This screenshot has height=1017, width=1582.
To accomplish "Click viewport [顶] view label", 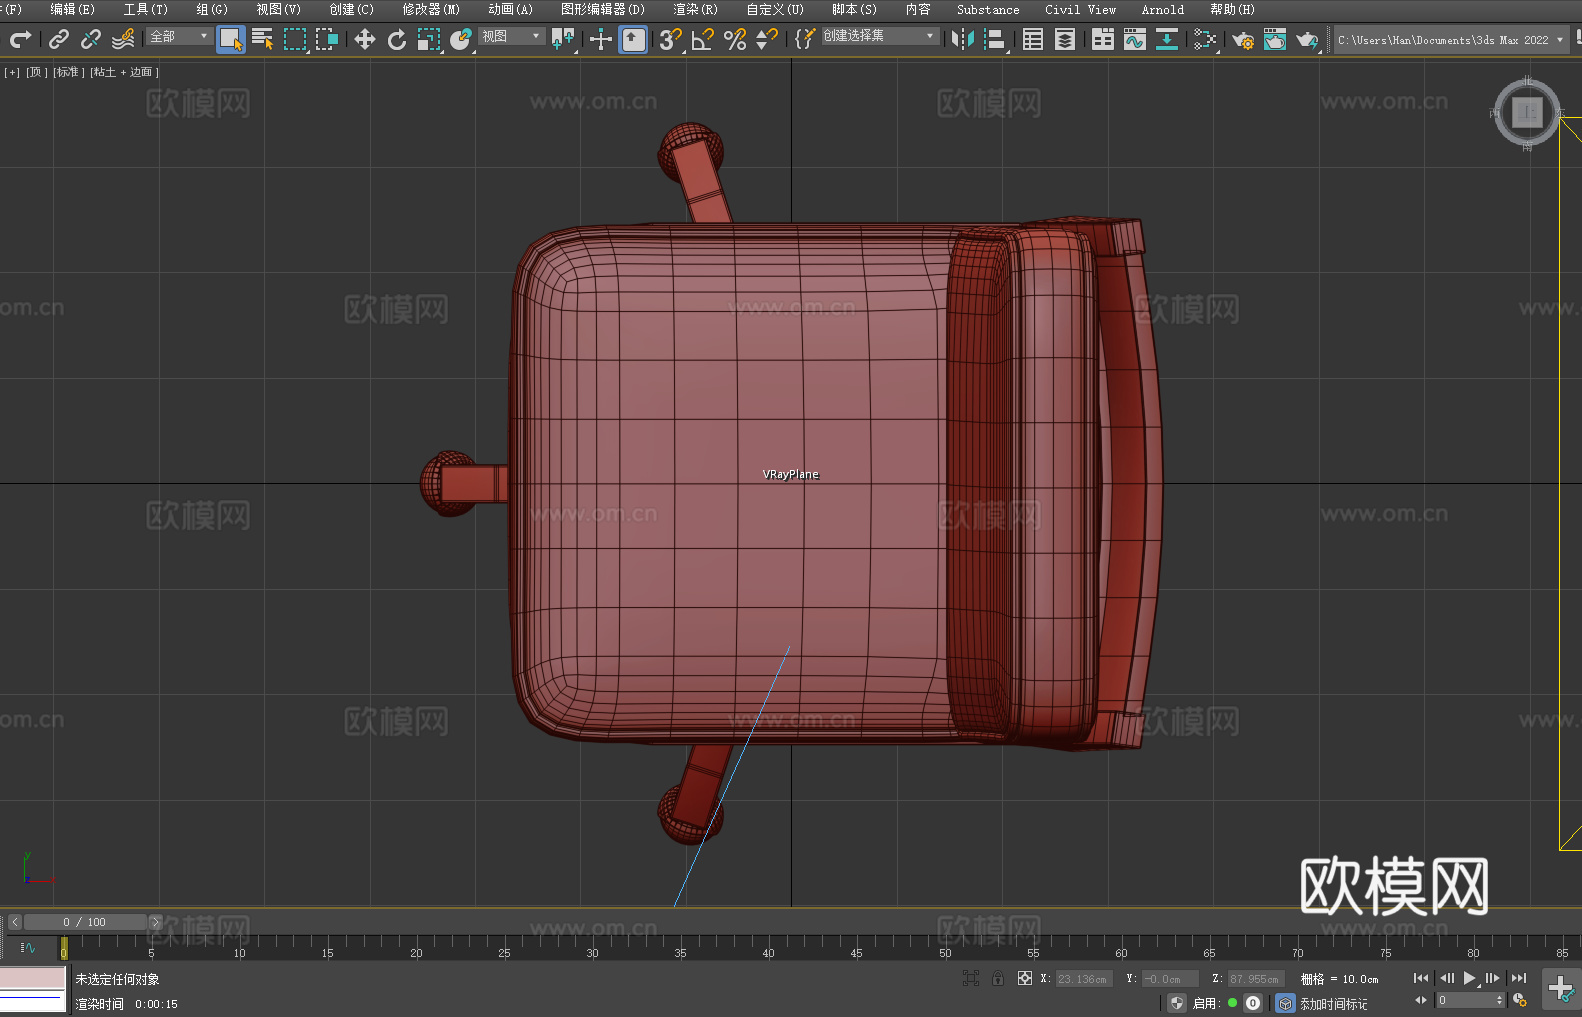I will pos(37,72).
